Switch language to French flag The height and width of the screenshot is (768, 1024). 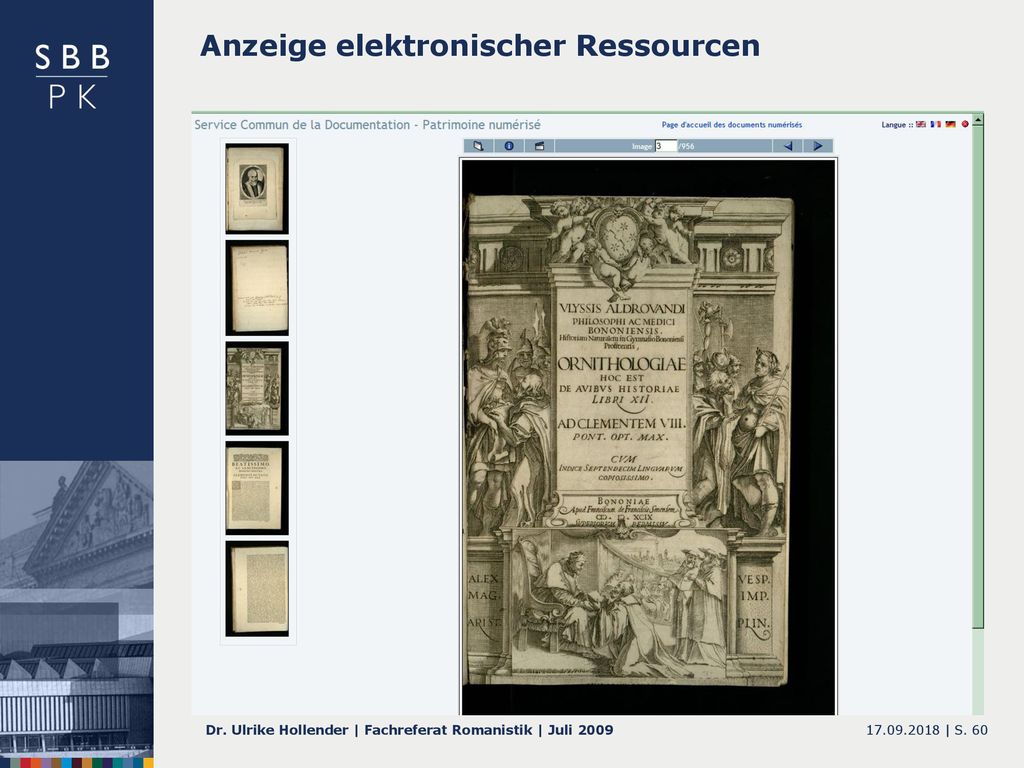936,124
